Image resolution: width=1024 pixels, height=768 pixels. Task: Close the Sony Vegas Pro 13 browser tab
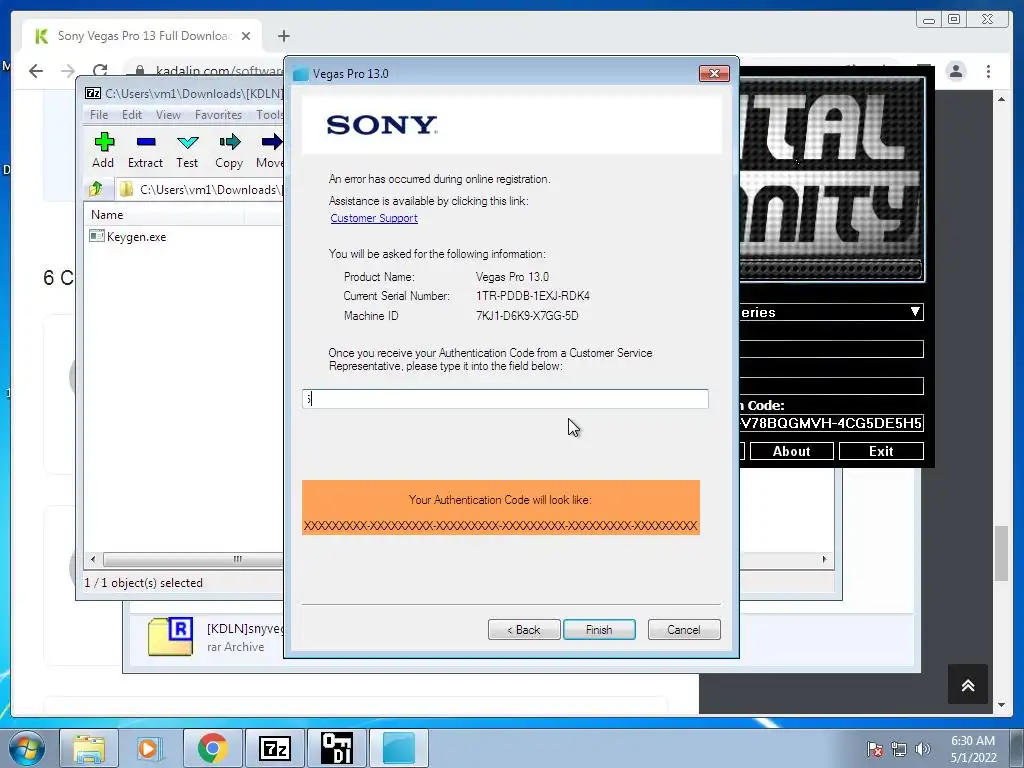tap(246, 36)
